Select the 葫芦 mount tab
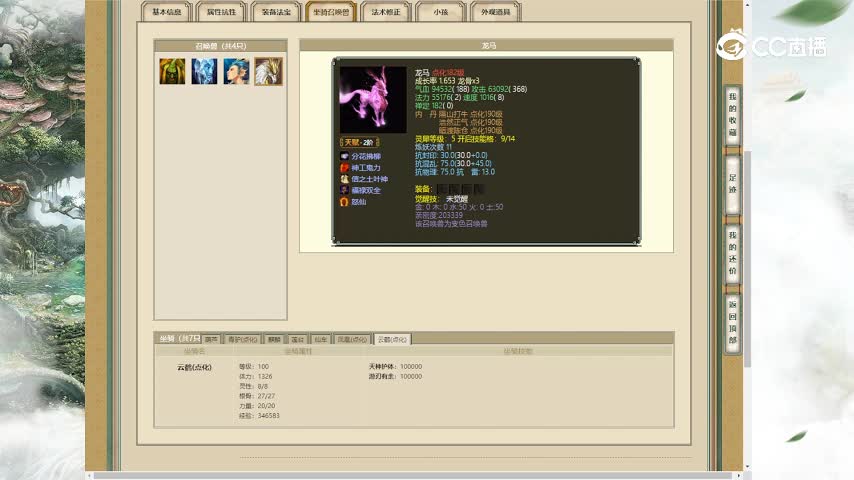The width and height of the screenshot is (854, 480). click(211, 339)
